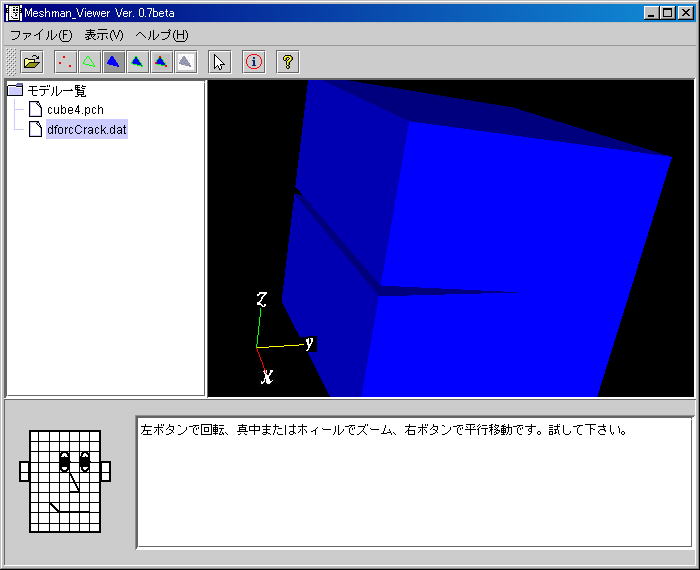Image resolution: width=700 pixels, height=570 pixels.
Task: Open the 表示(V) menu
Action: 104,35
